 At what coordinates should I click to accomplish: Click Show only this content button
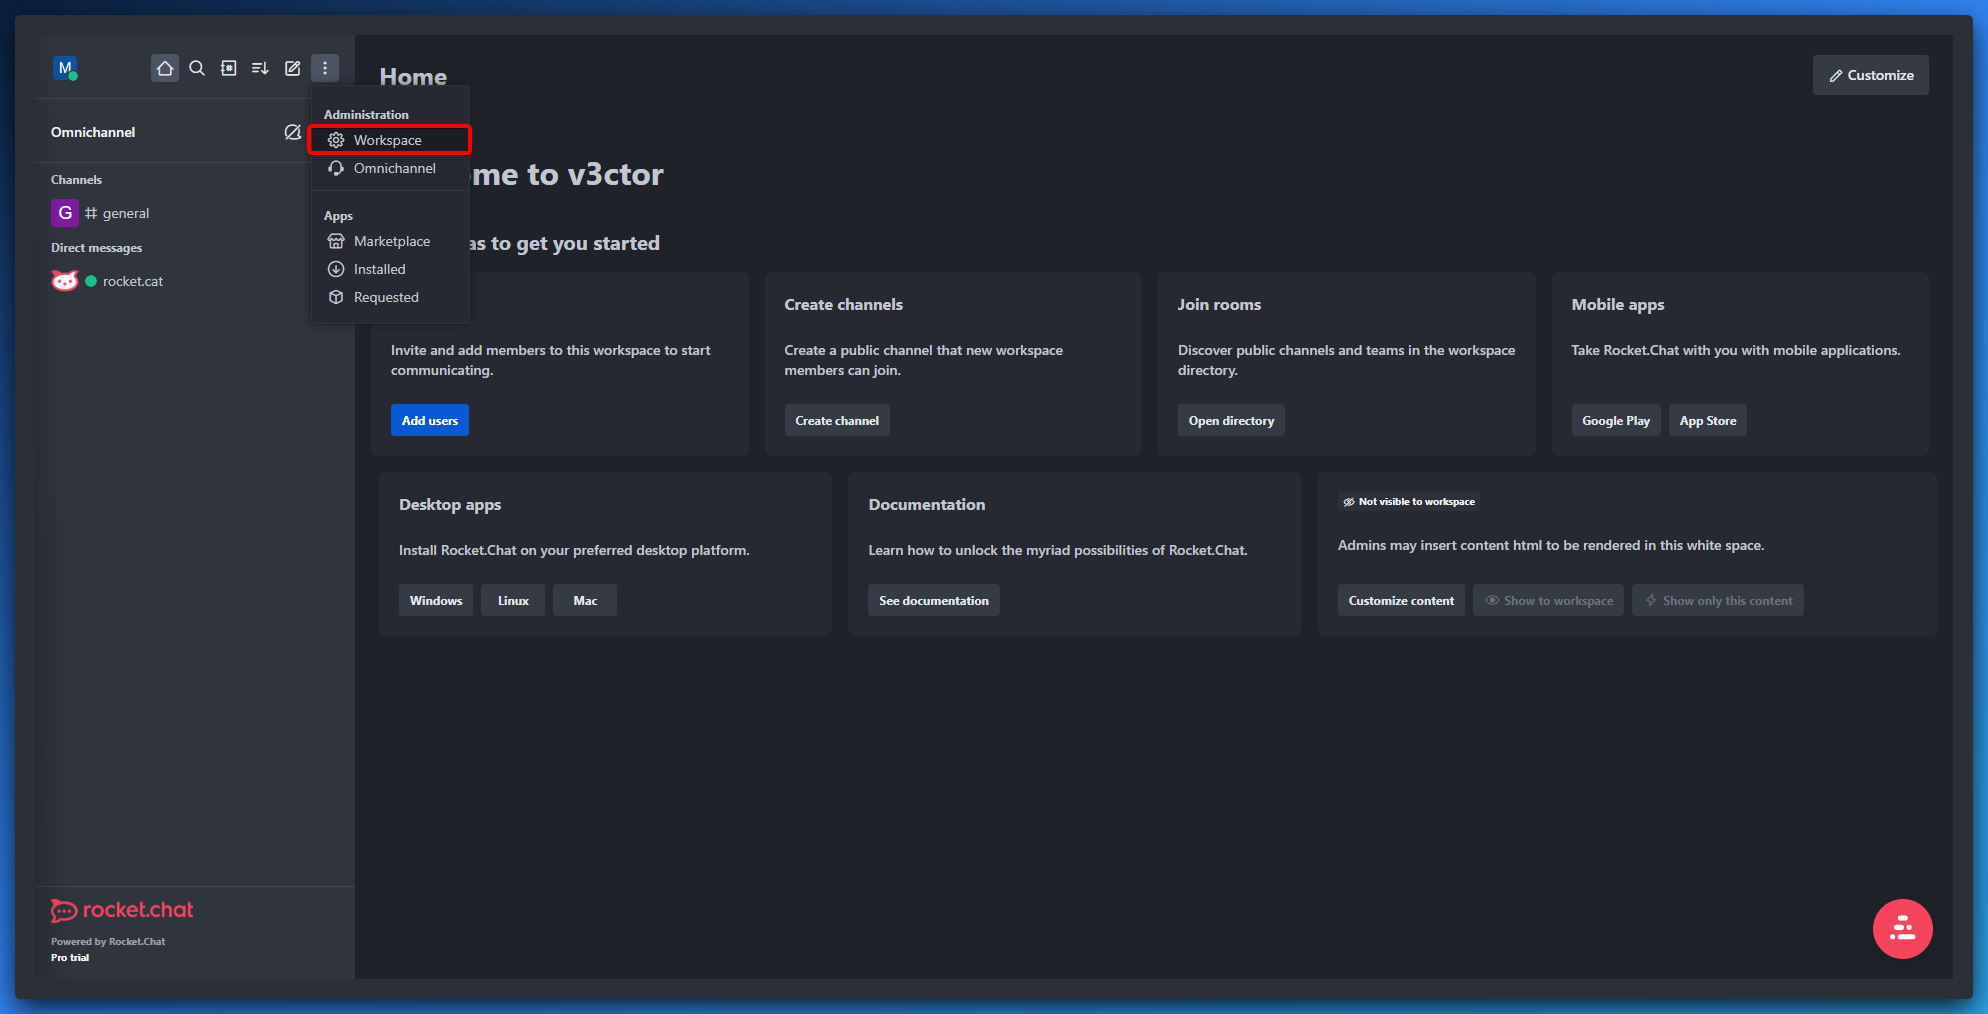point(1718,600)
